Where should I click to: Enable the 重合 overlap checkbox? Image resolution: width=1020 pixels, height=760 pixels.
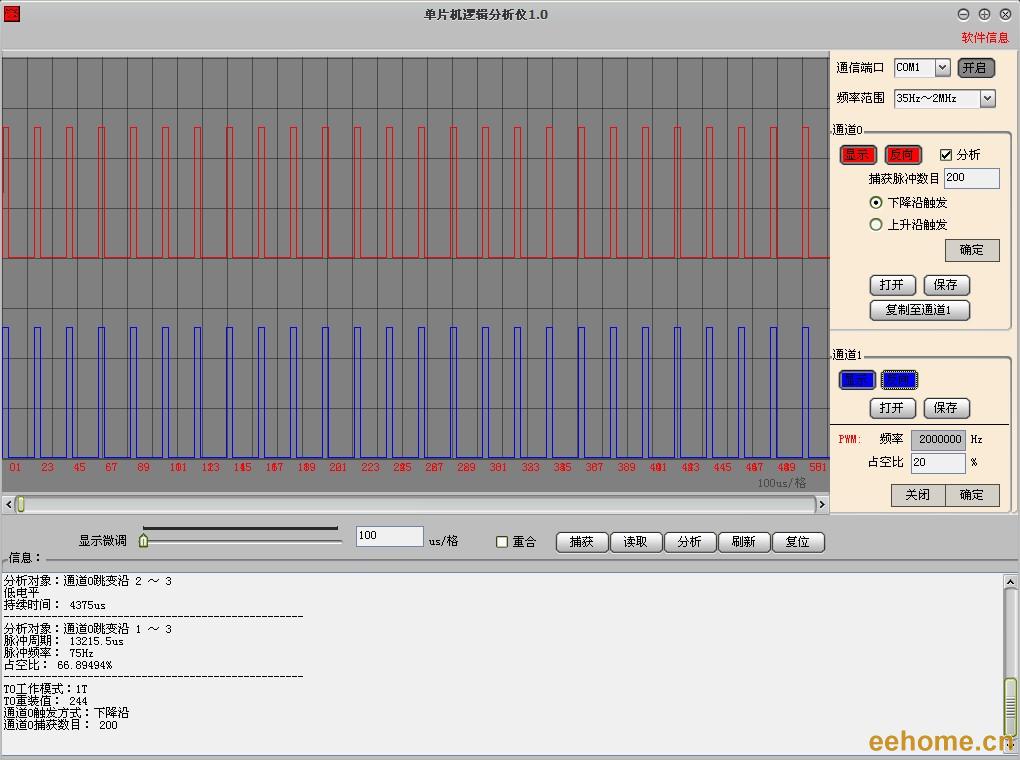coord(502,542)
